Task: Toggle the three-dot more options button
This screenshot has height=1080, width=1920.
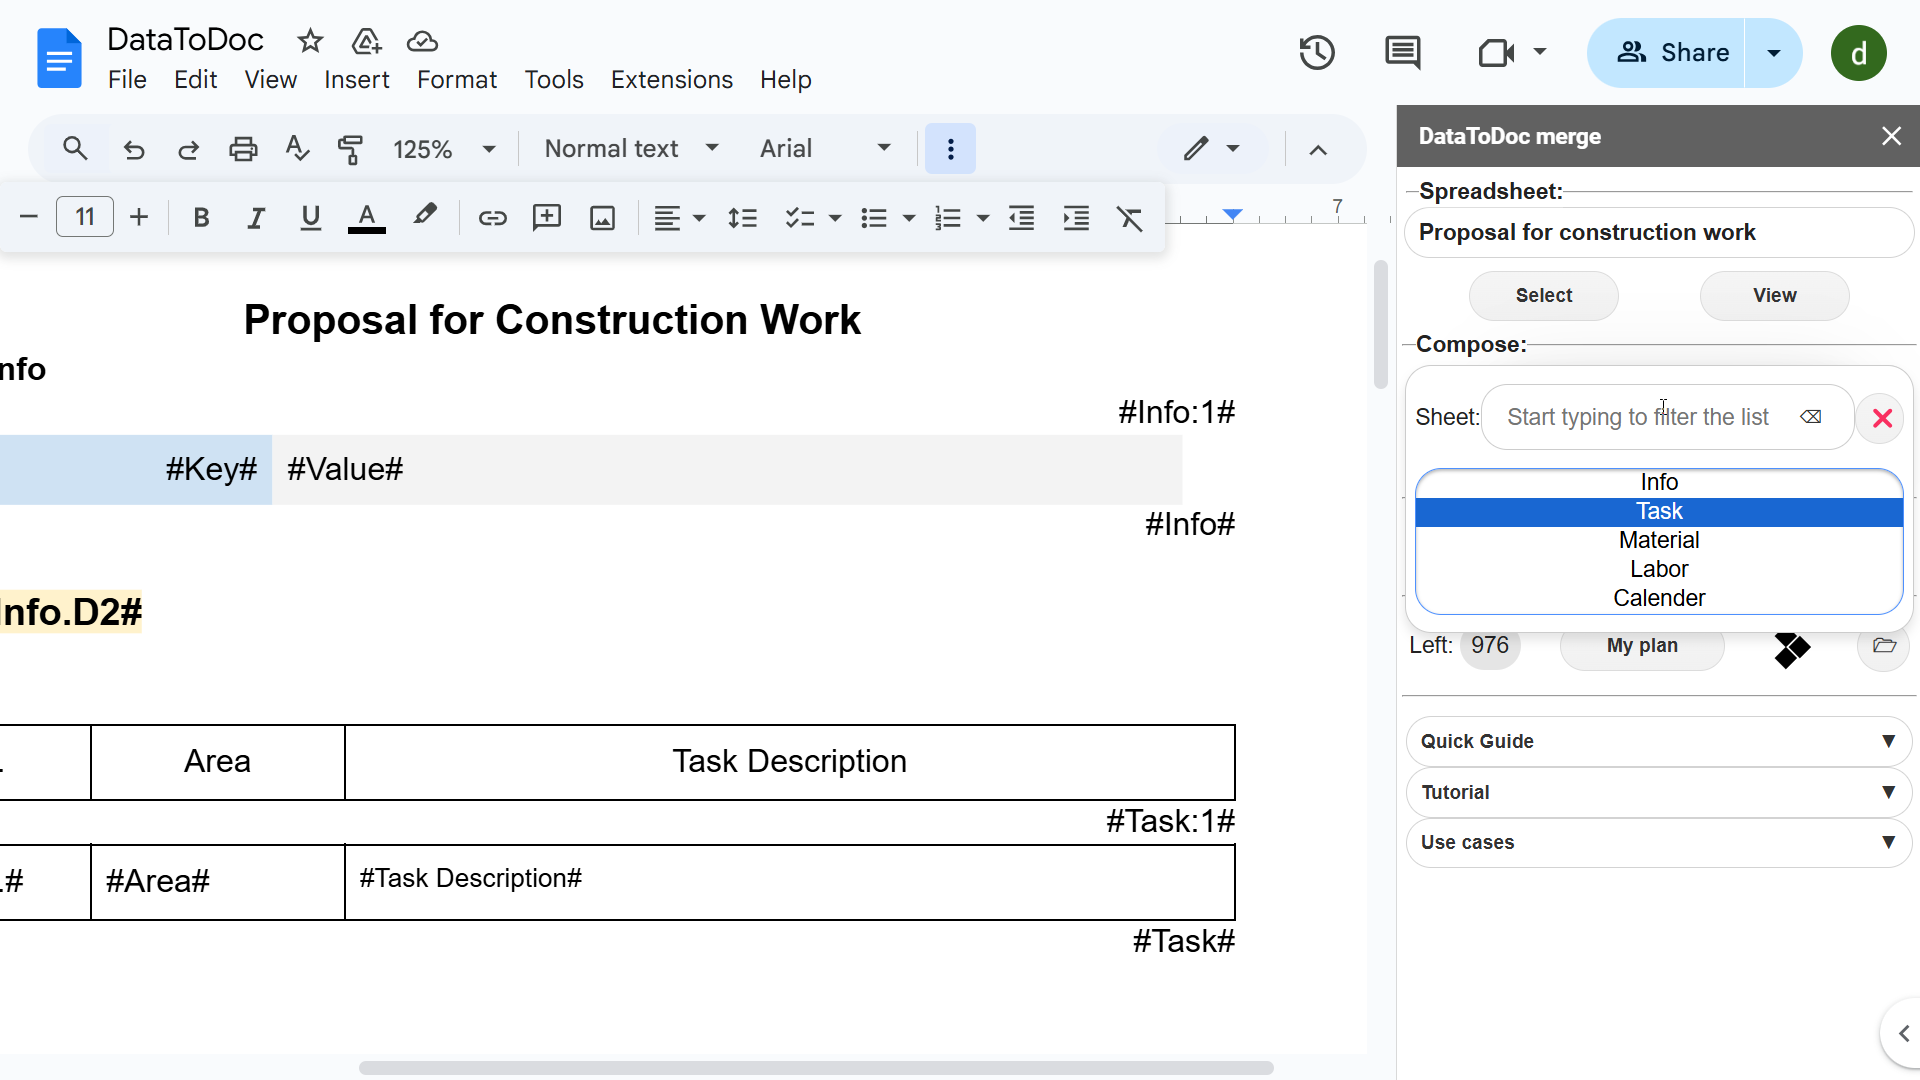Action: tap(950, 149)
